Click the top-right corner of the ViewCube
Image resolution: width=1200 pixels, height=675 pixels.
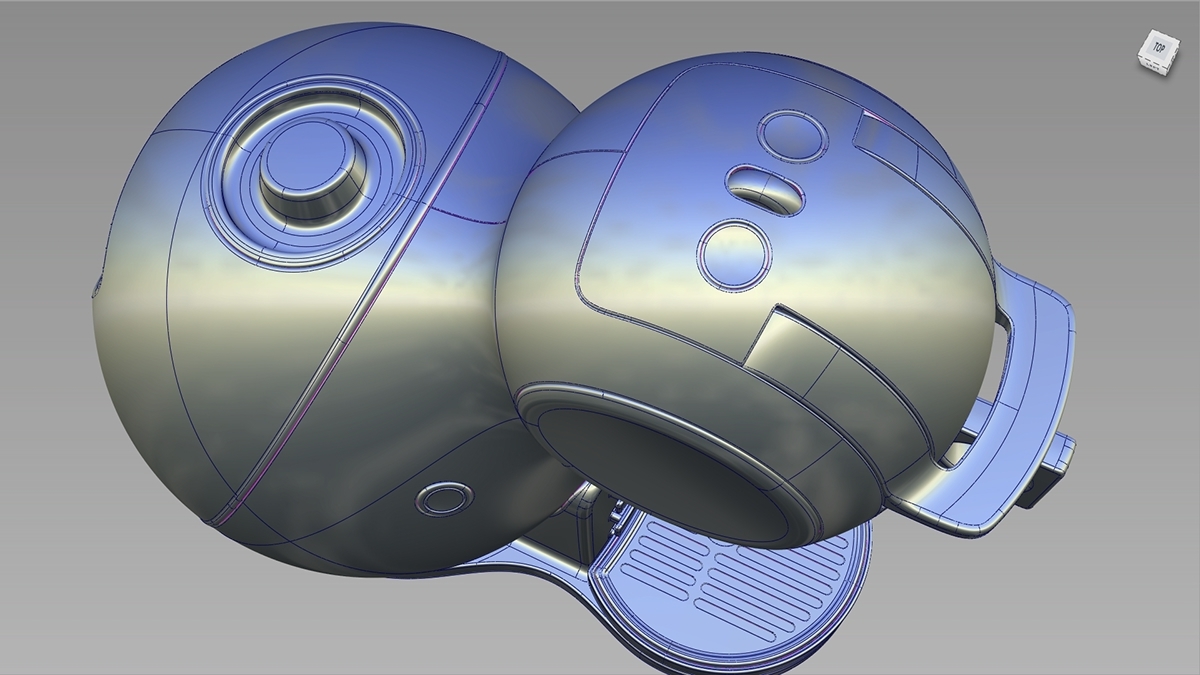click(1180, 44)
